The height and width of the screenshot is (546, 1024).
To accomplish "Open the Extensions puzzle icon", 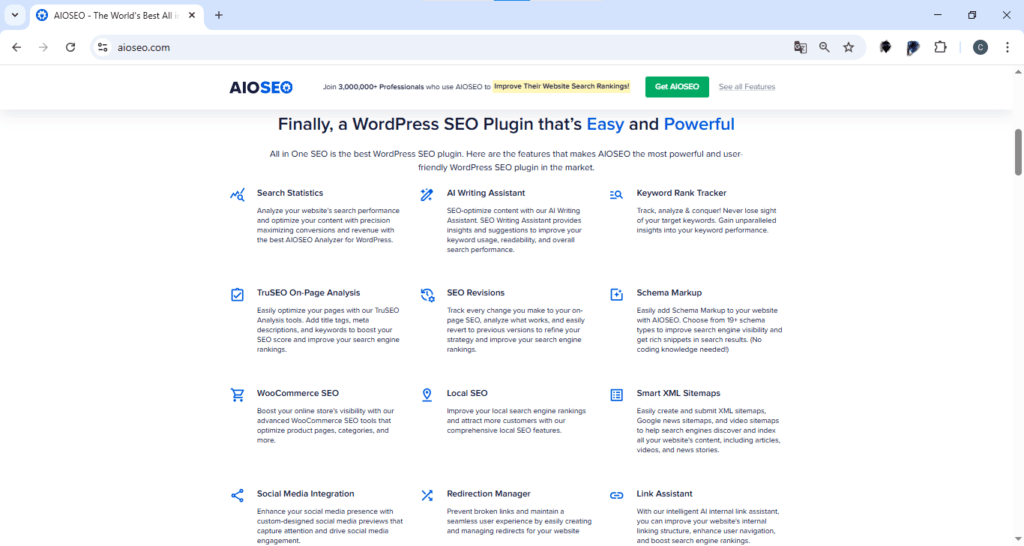I will coord(940,47).
